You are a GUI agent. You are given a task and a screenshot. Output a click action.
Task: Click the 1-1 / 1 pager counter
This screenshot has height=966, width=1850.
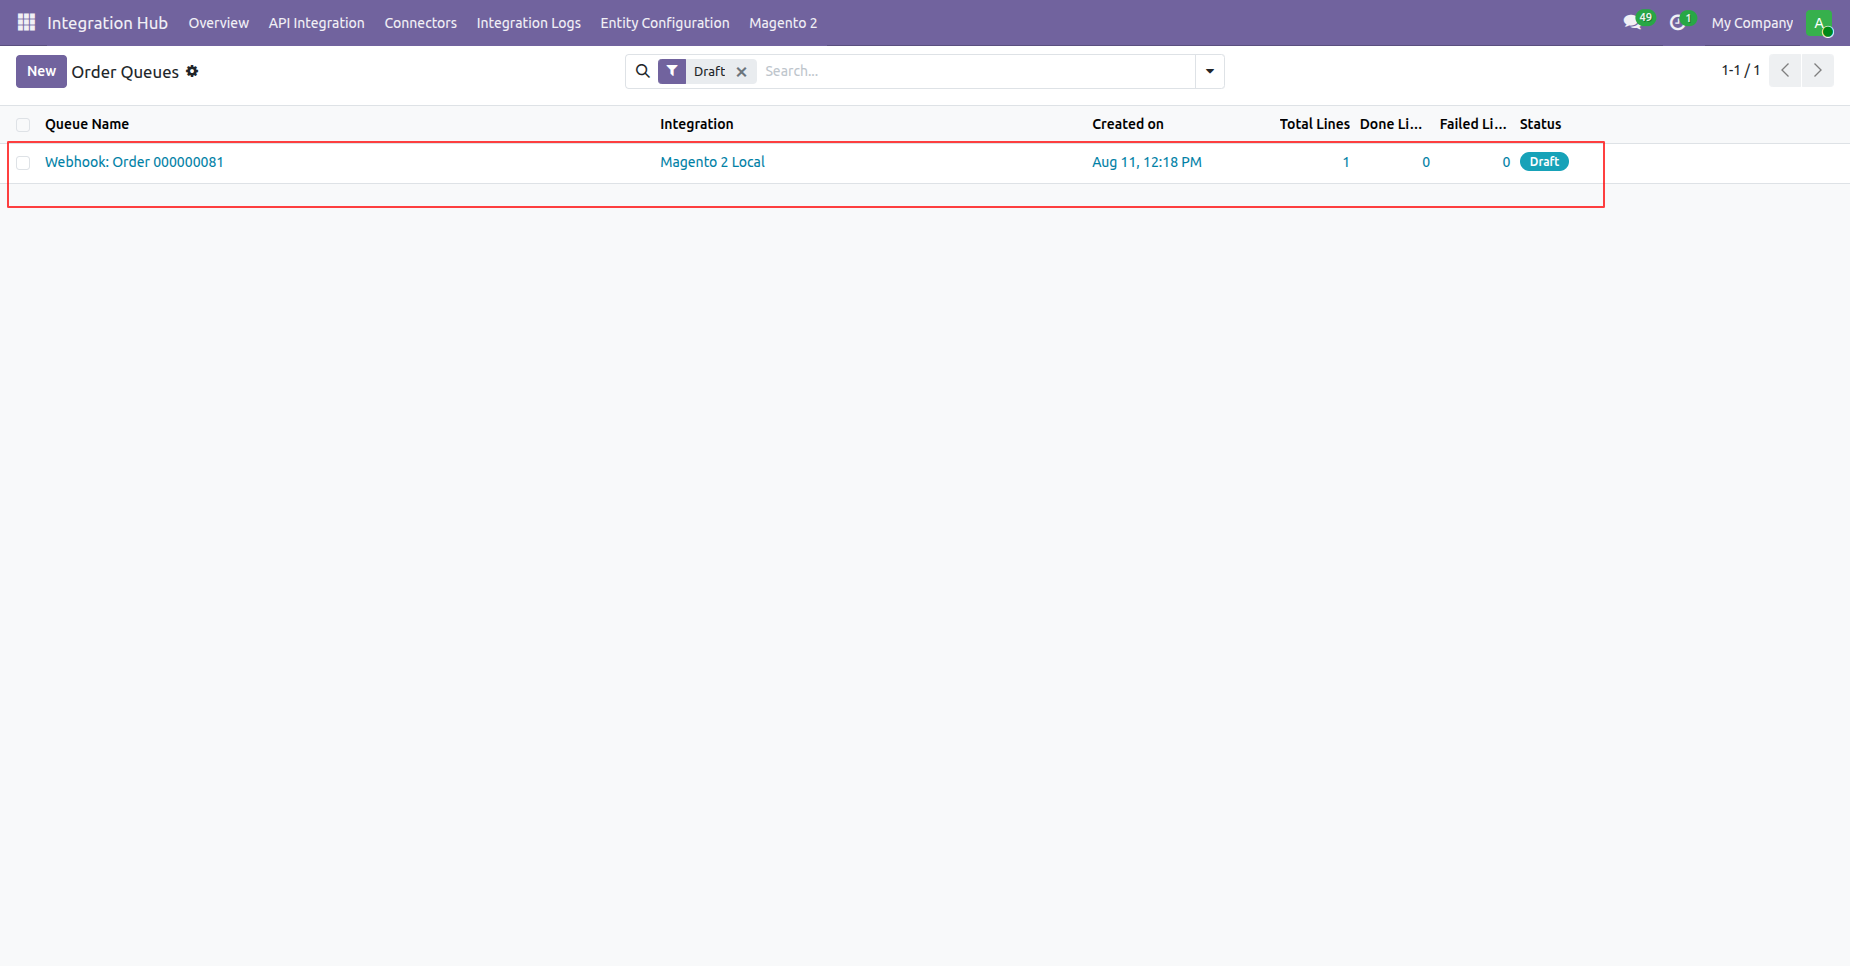click(1740, 71)
